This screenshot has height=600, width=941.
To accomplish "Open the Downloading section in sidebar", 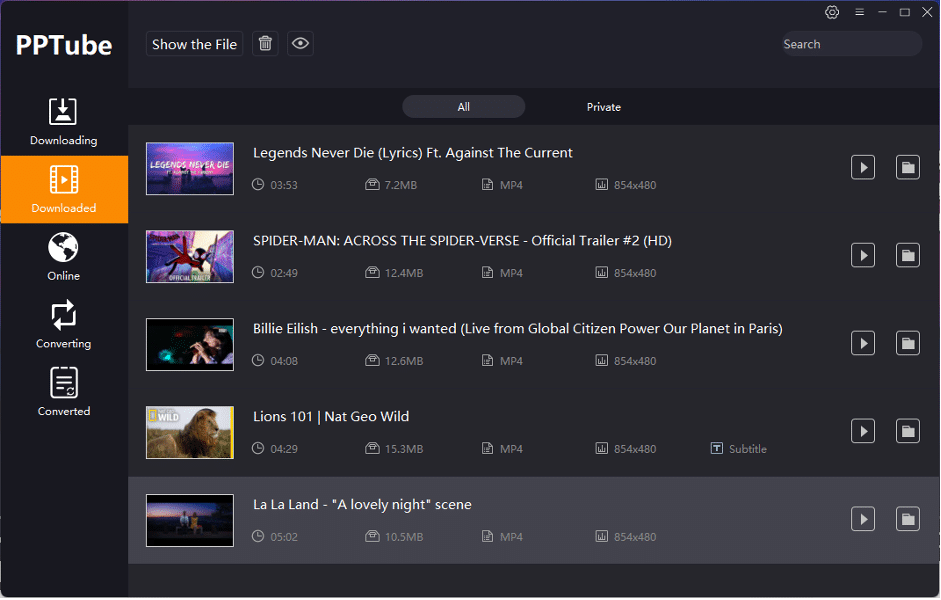I will (x=63, y=120).
